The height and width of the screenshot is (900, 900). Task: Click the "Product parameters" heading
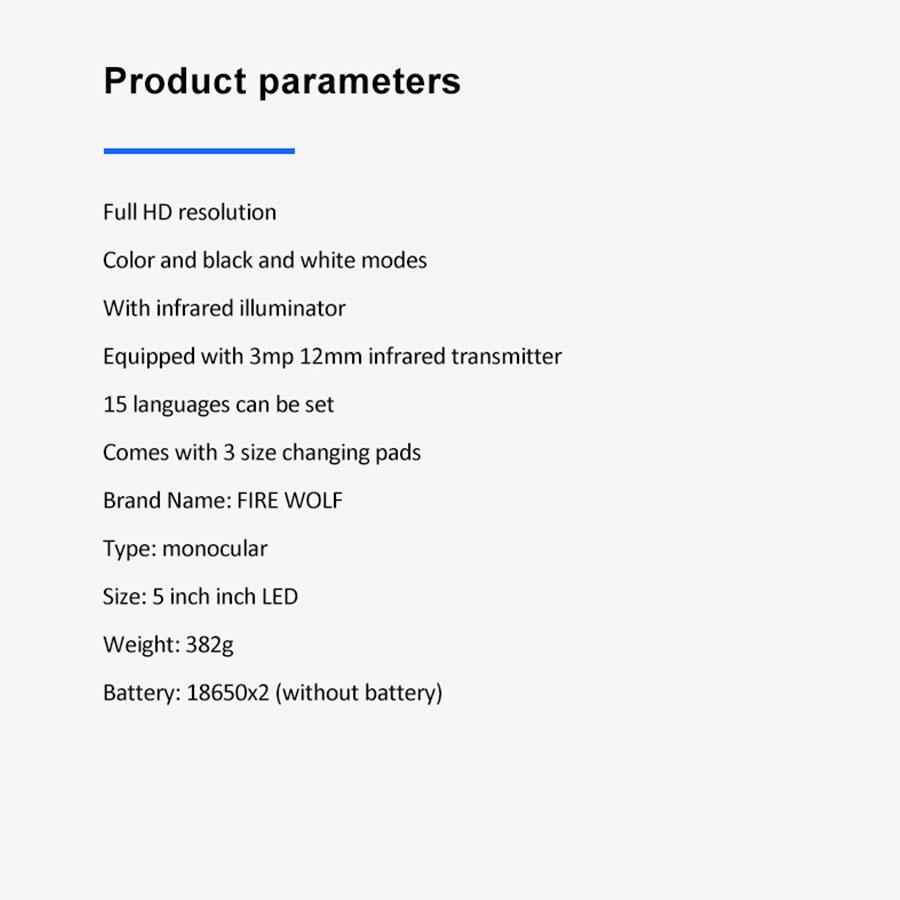point(282,81)
